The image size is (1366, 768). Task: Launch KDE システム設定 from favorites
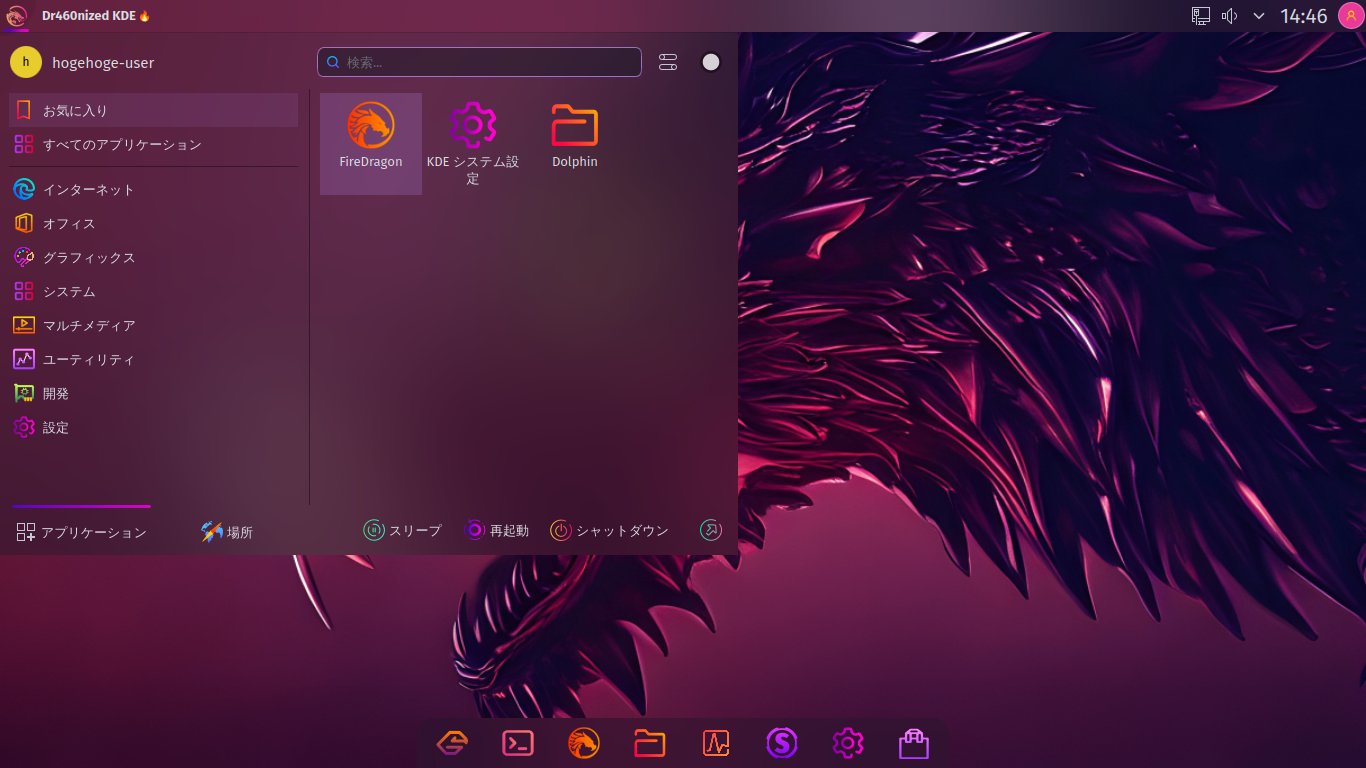pos(473,144)
